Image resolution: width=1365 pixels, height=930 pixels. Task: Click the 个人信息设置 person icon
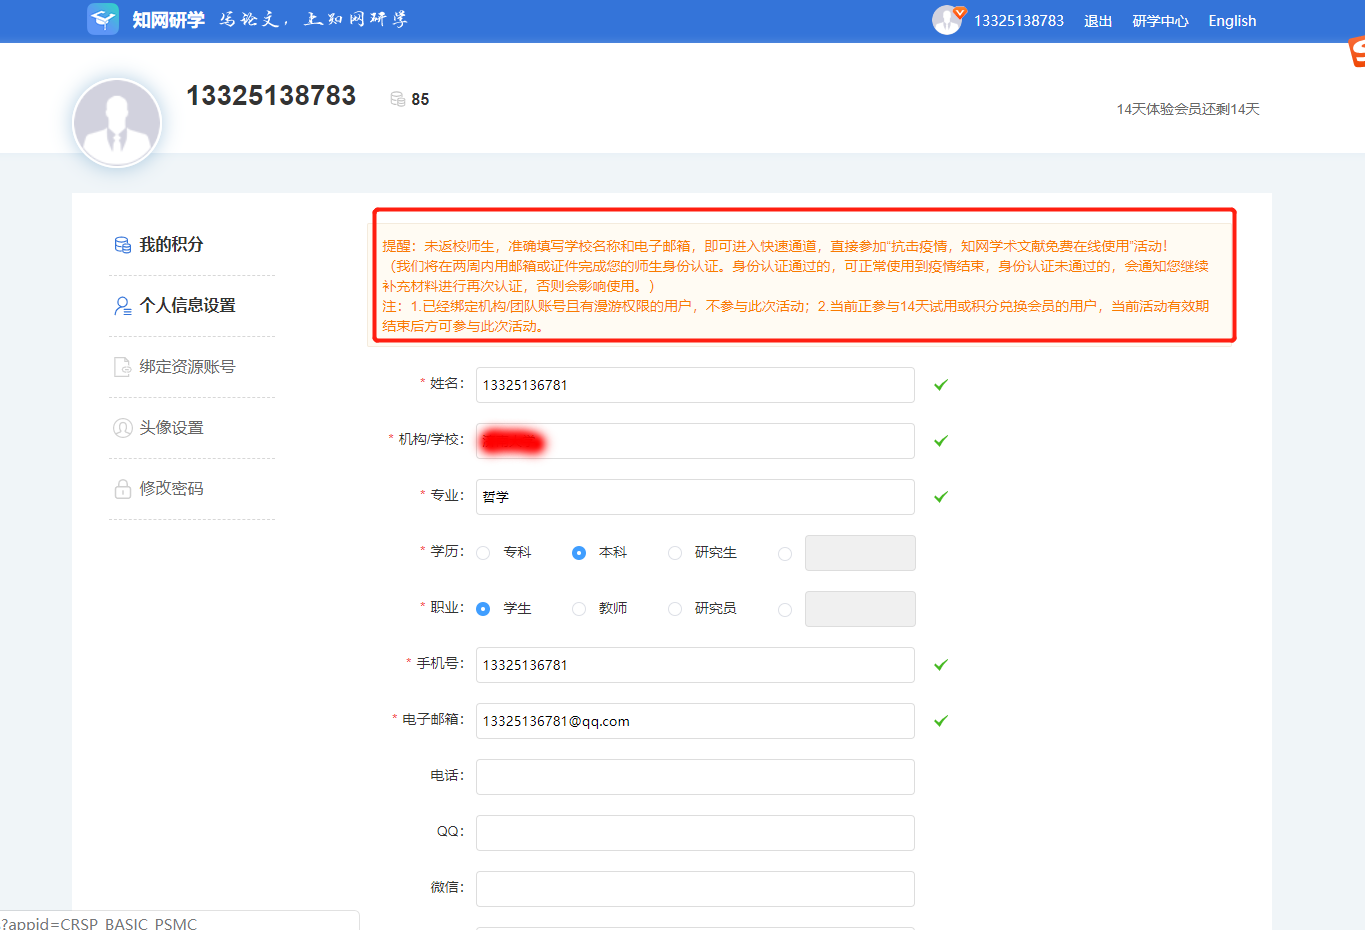tap(122, 306)
